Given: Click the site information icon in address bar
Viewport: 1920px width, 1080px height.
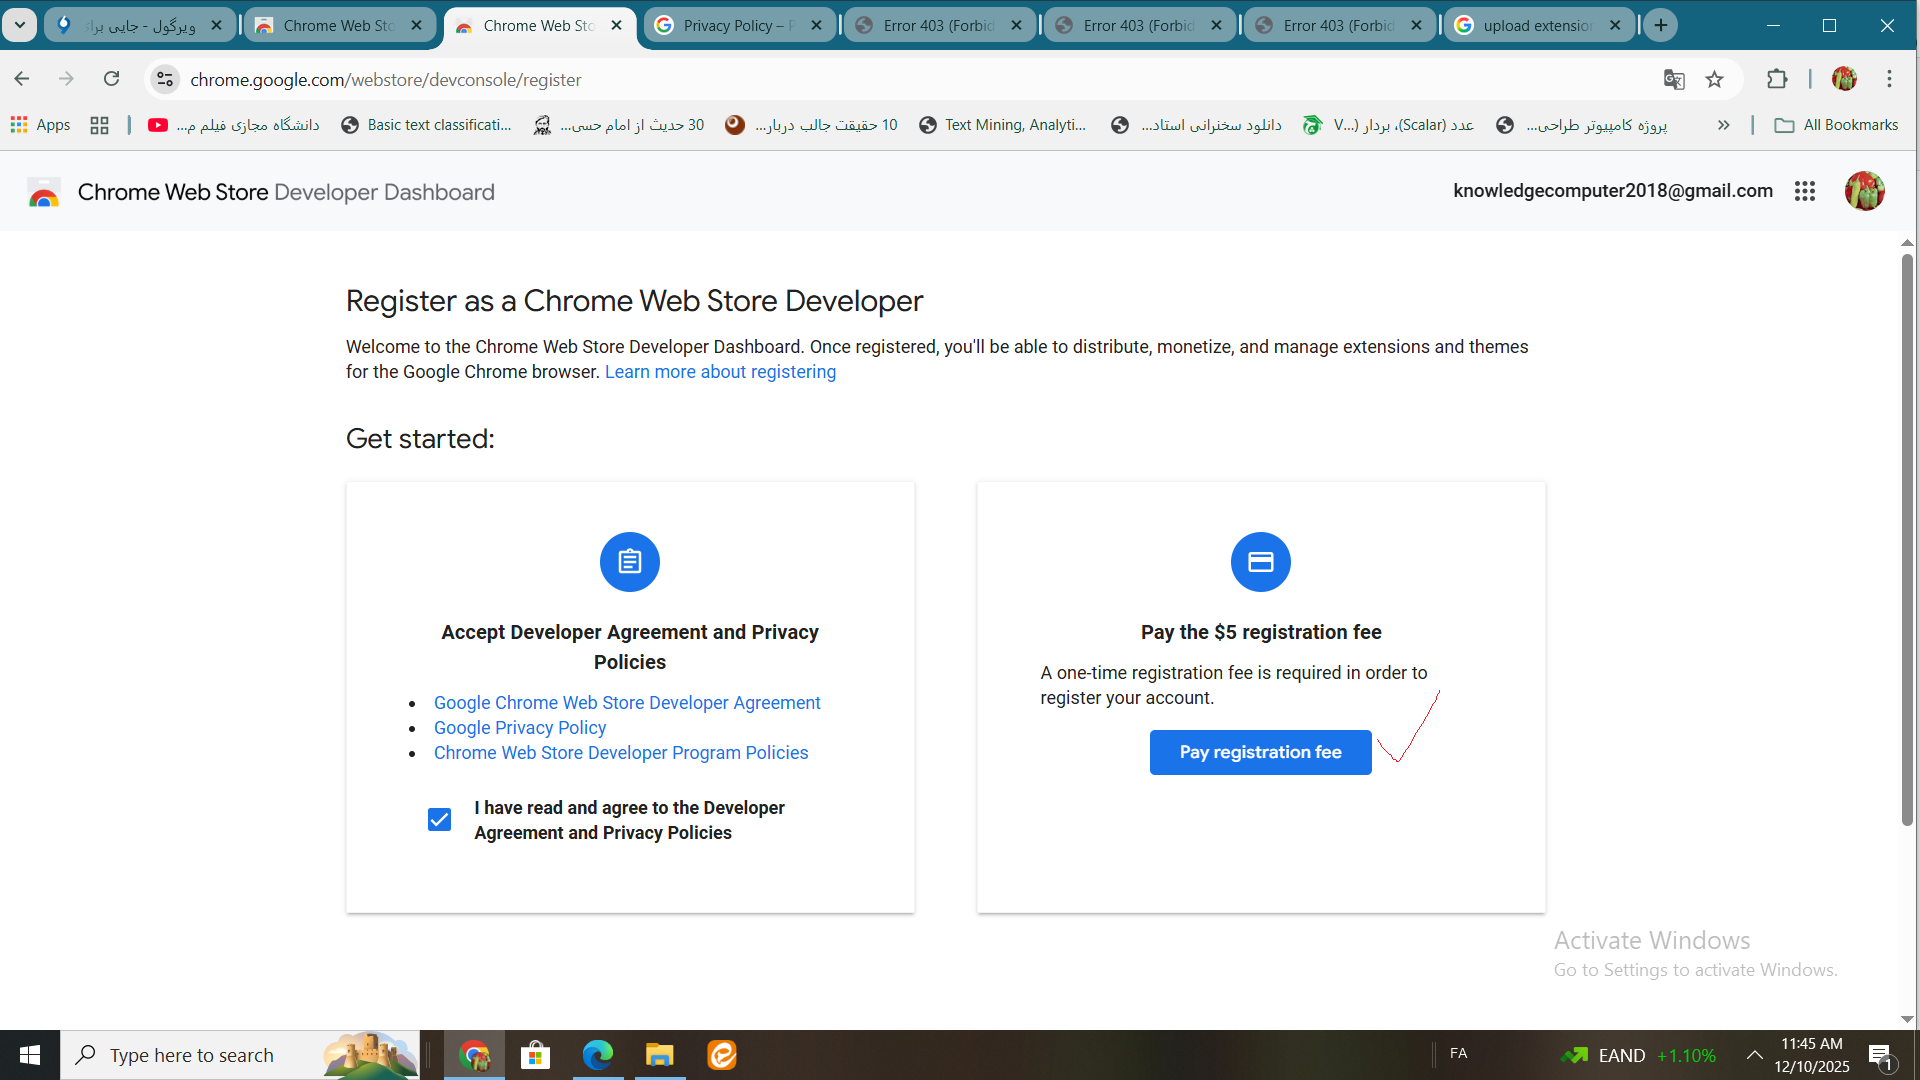Looking at the screenshot, I should (x=165, y=80).
